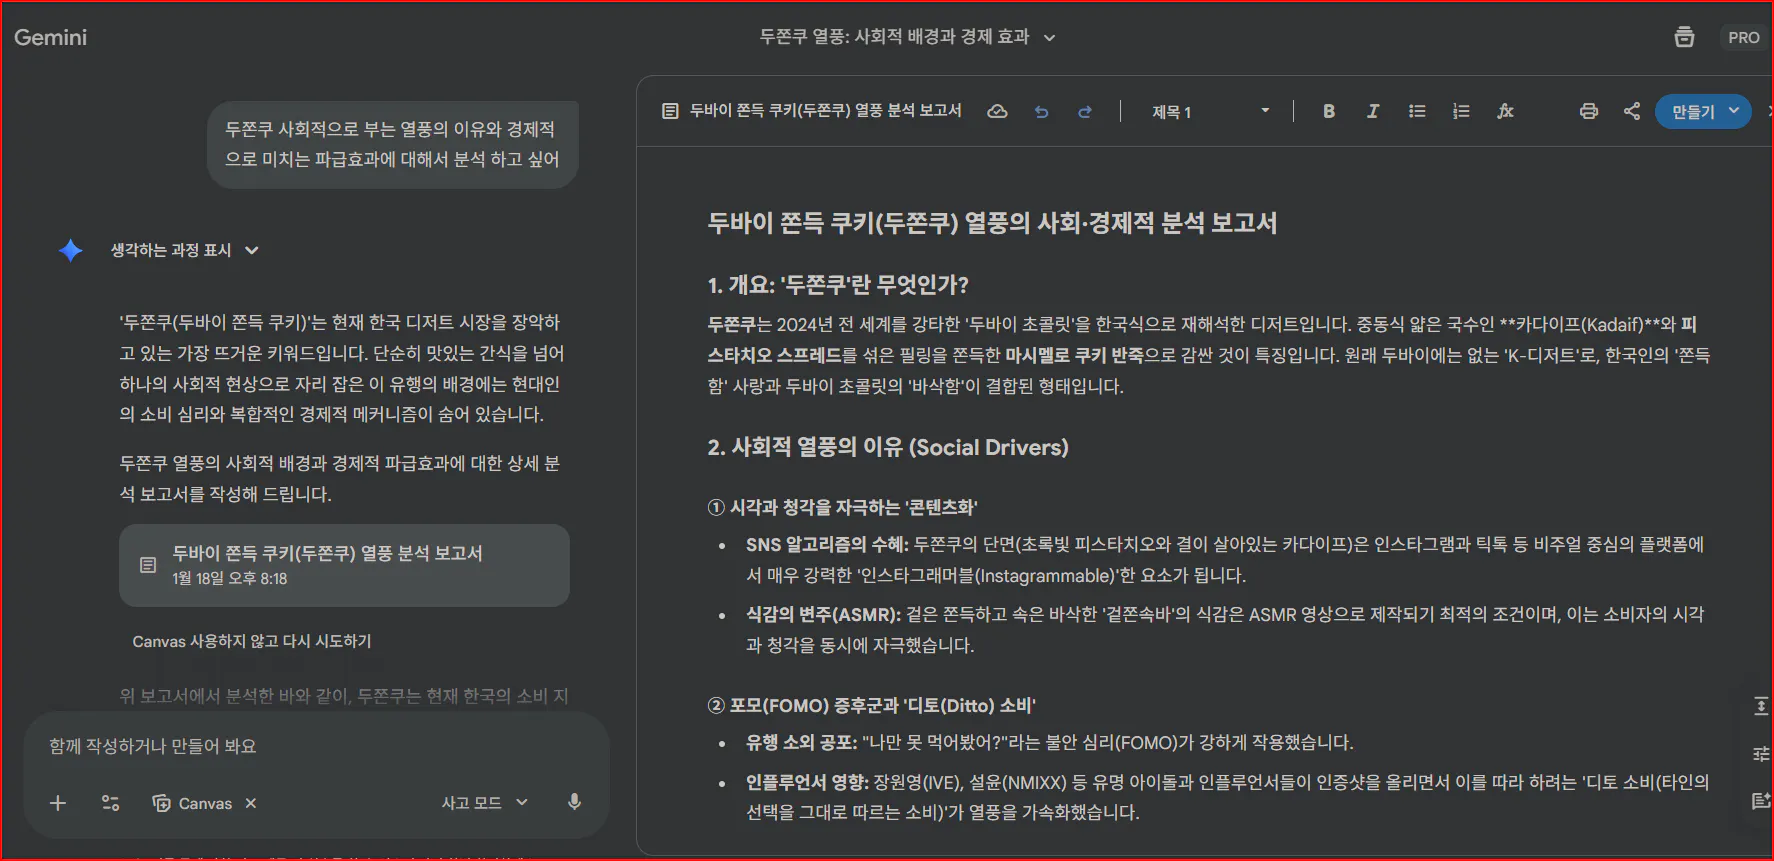Click the 인플루언서 영향 bullet text
Viewport: 1774px width, 861px height.
1227,797
